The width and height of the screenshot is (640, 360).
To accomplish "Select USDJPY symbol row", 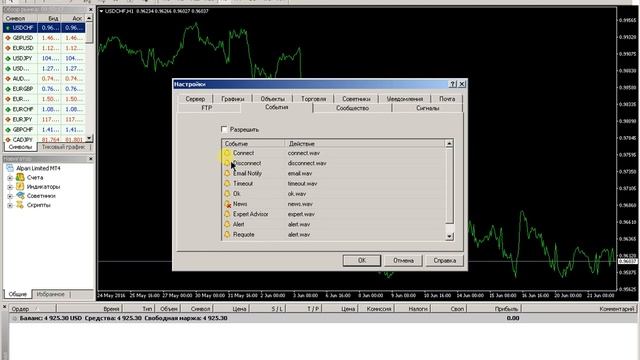I will (x=44, y=58).
